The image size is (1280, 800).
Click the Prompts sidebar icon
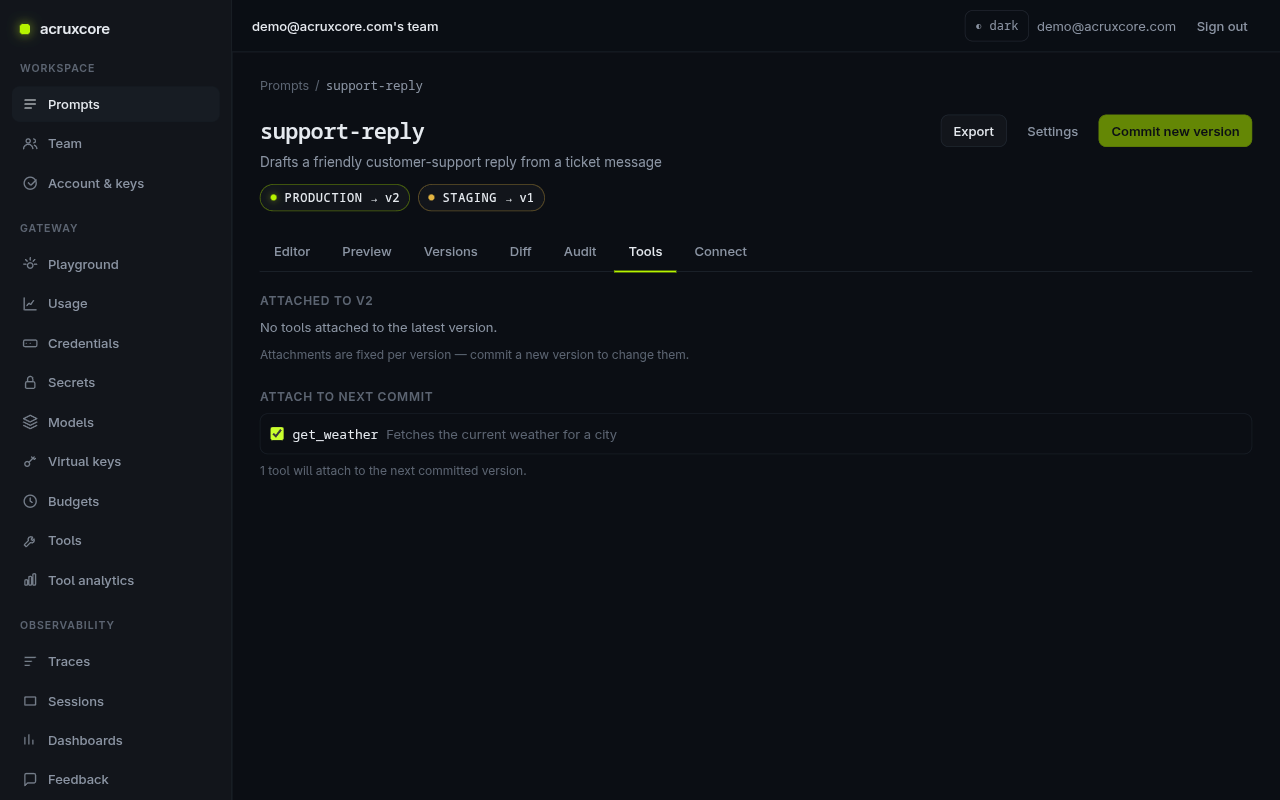tap(30, 104)
